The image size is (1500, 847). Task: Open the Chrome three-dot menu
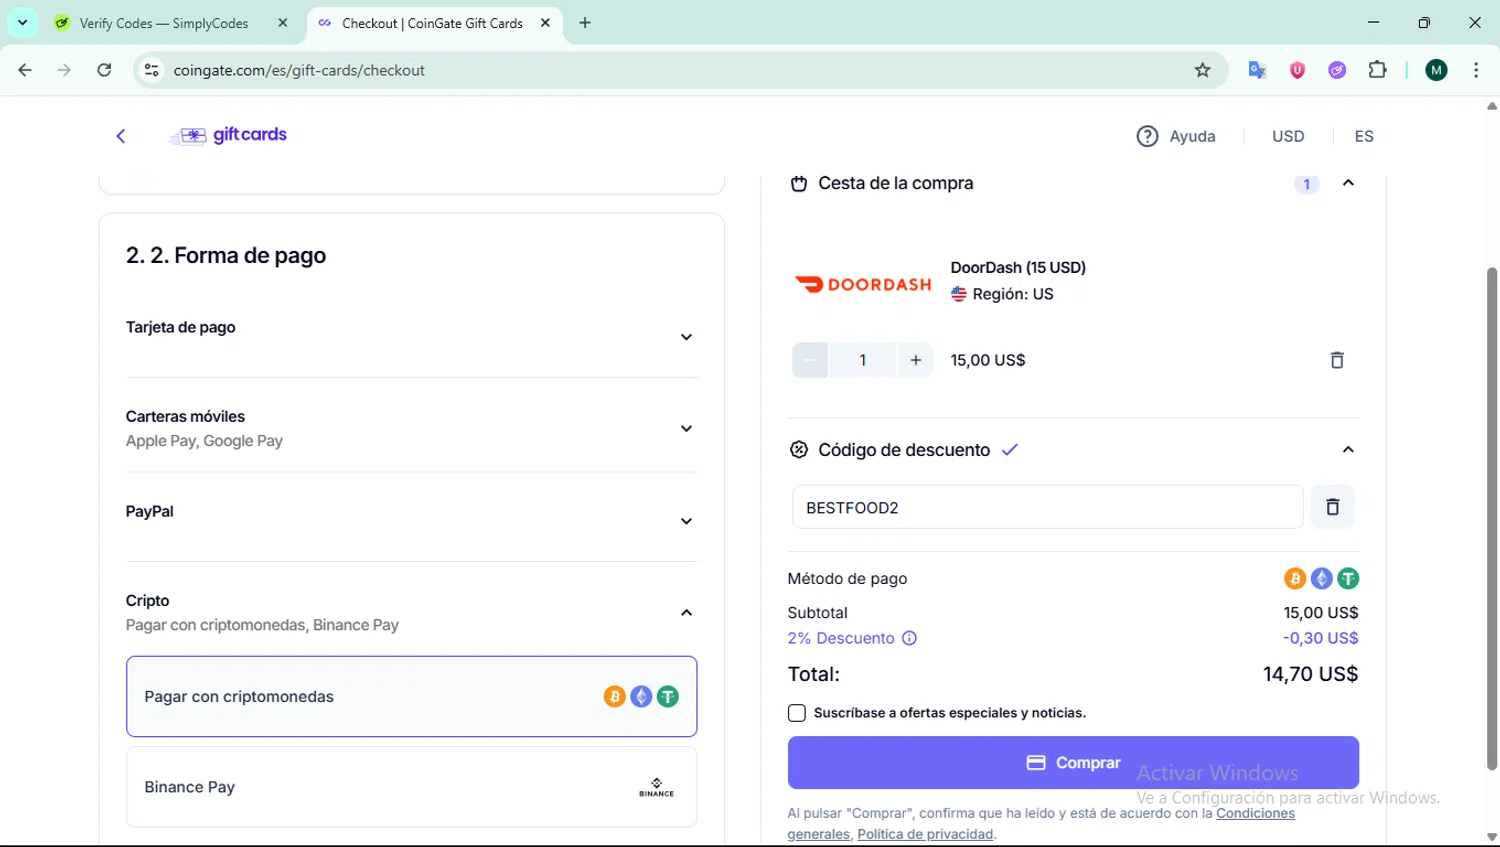1476,70
